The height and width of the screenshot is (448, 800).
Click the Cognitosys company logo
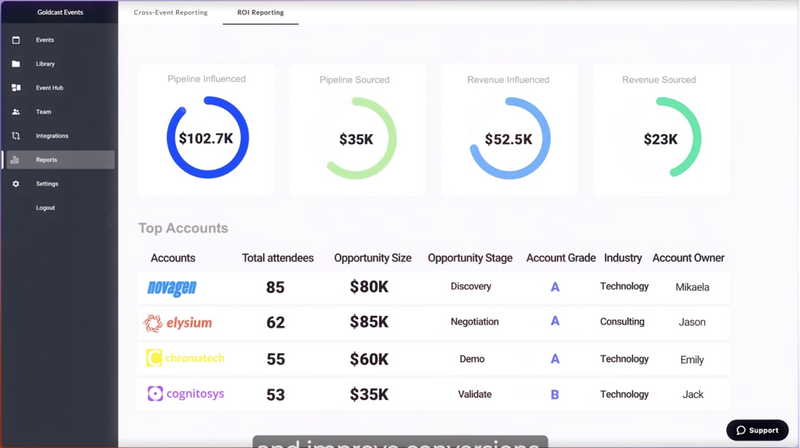pos(185,394)
